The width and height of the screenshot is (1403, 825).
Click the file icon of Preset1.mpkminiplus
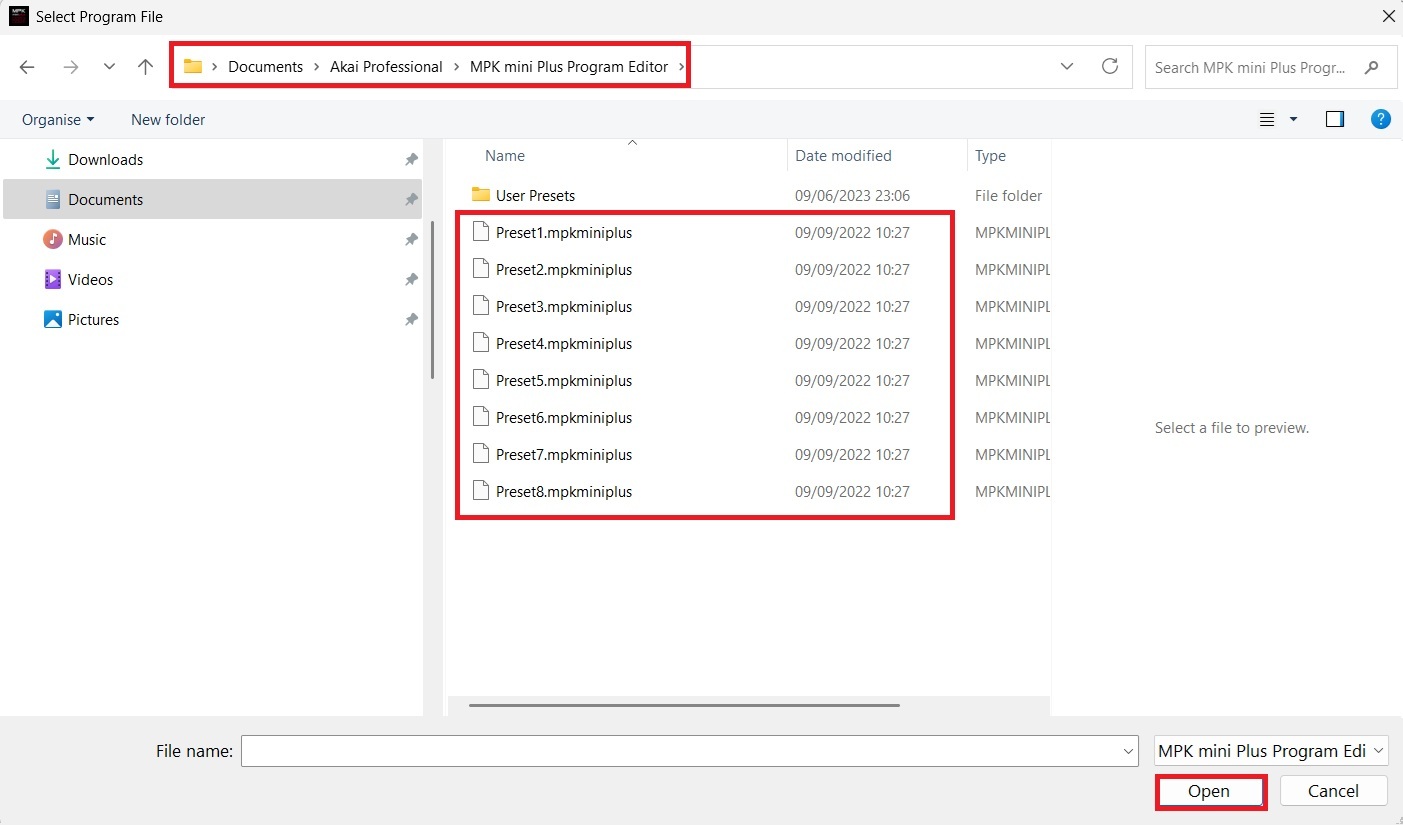(481, 232)
